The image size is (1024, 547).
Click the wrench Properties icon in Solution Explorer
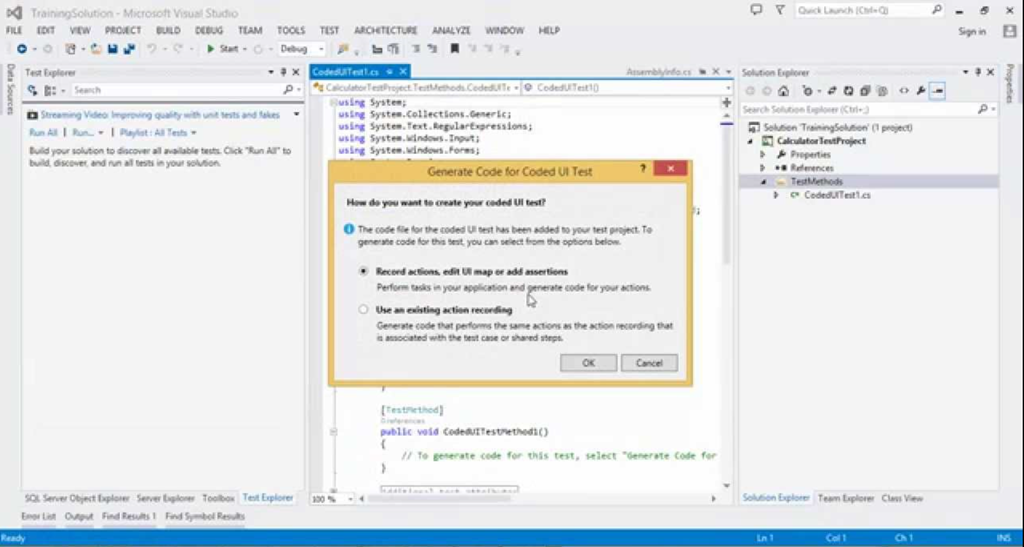tap(920, 90)
